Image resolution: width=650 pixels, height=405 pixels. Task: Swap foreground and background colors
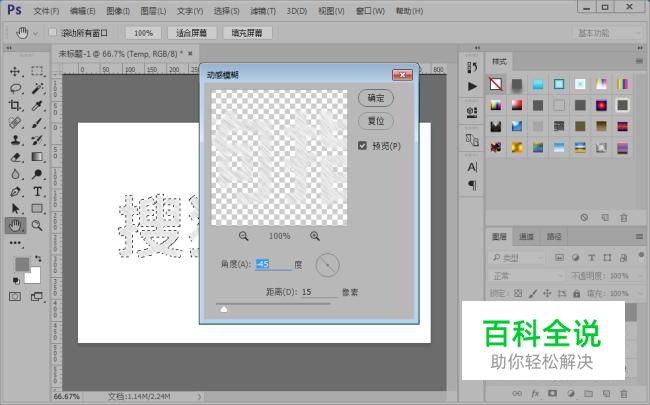click(x=38, y=259)
